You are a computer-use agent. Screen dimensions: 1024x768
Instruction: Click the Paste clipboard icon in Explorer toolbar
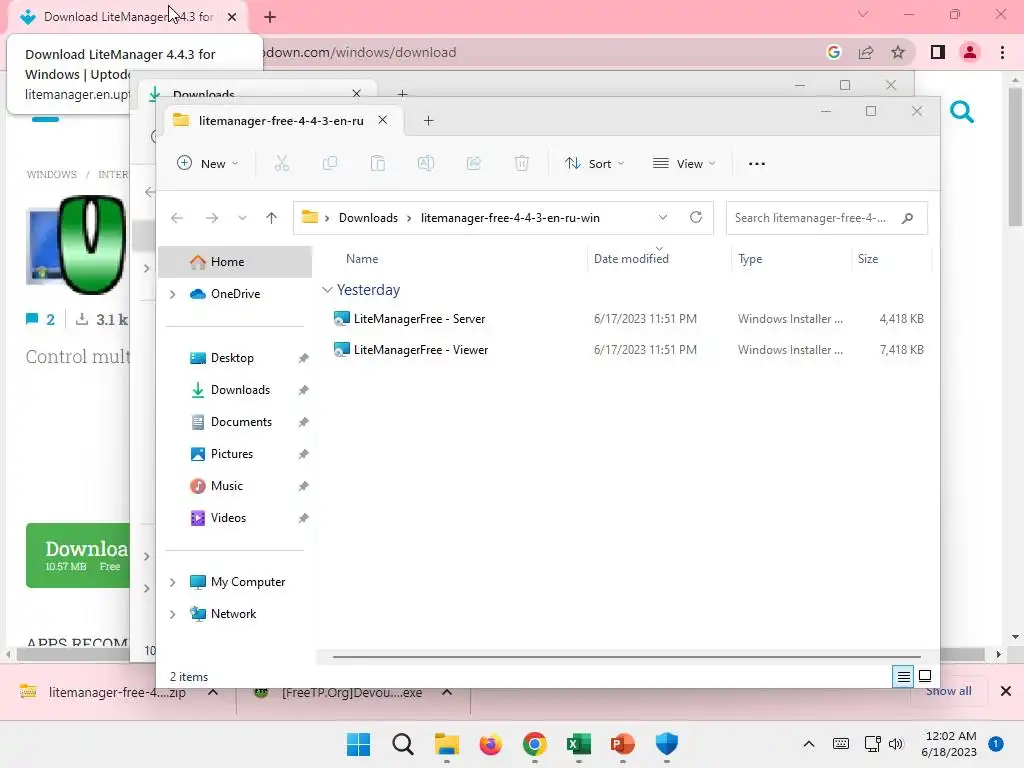pos(377,163)
